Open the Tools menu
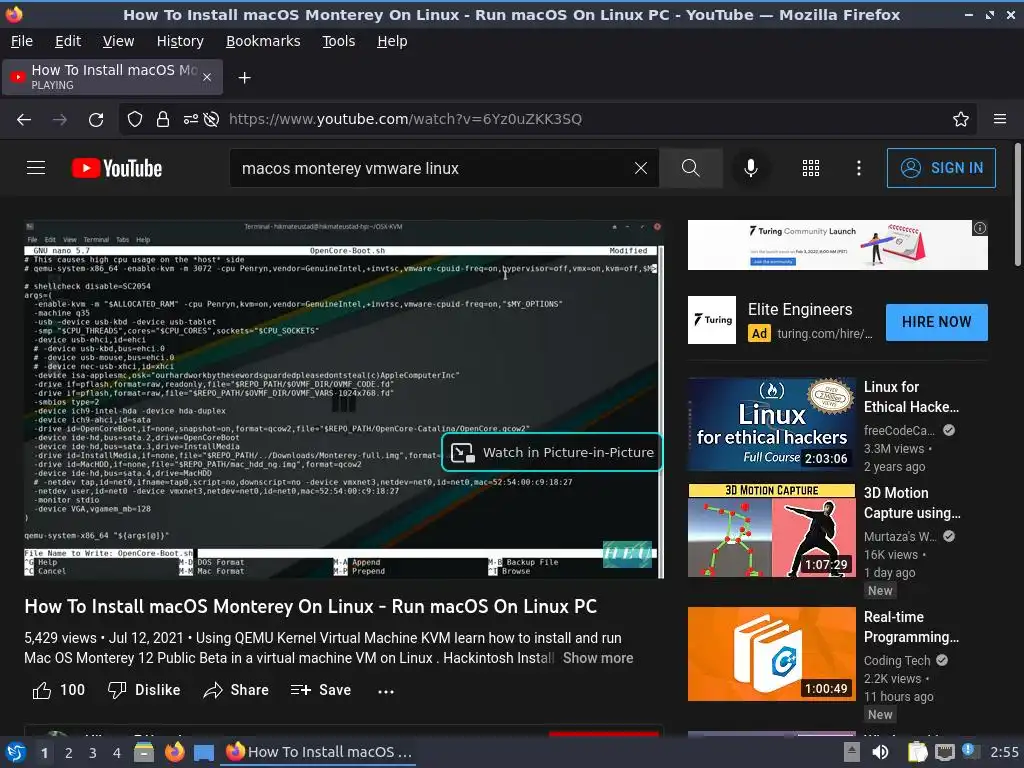This screenshot has width=1024, height=768. (338, 41)
